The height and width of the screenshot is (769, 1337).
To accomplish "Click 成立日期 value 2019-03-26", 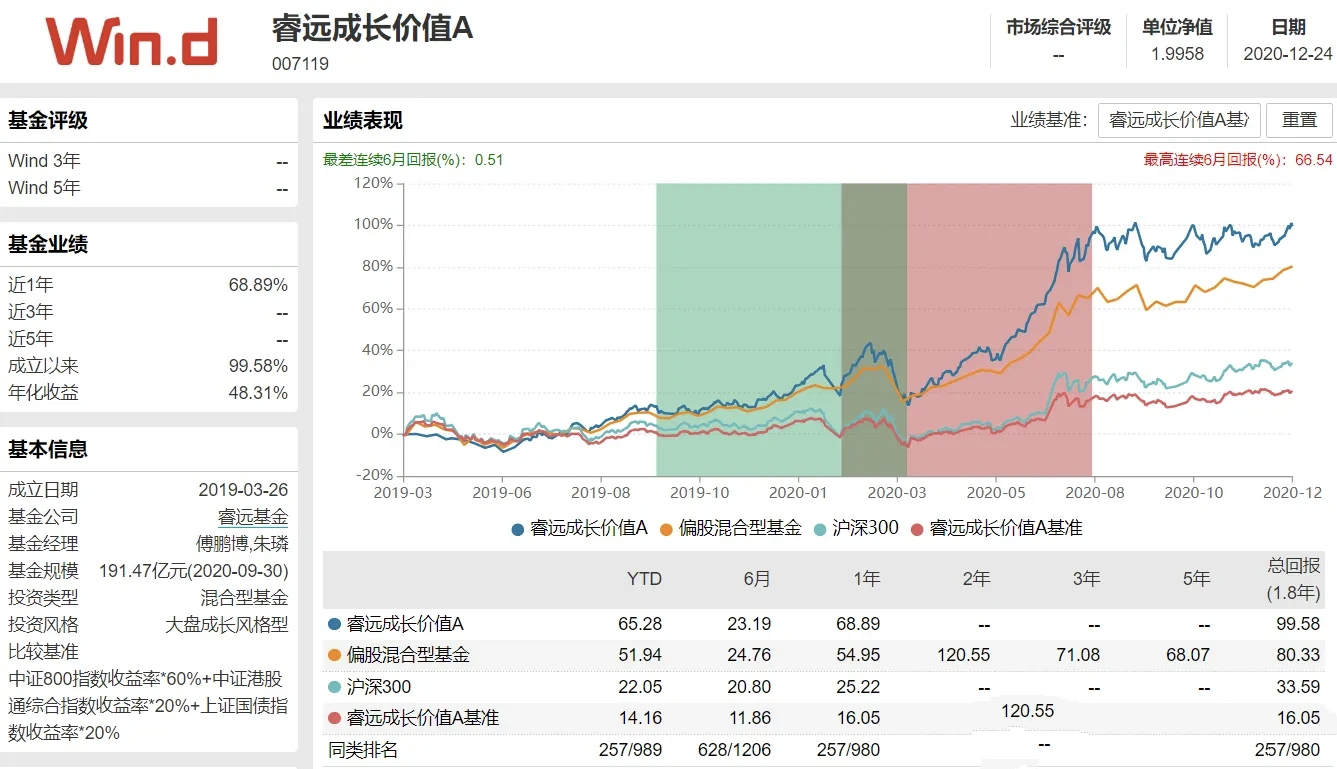I will point(243,490).
